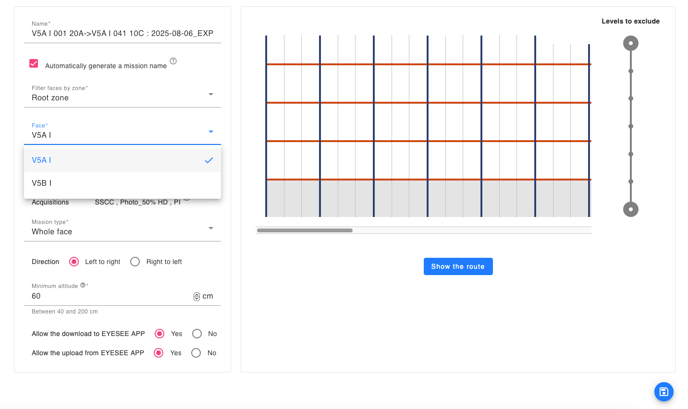
Task: Choose Yes for upload from EYESEE APP
Action: [158, 353]
